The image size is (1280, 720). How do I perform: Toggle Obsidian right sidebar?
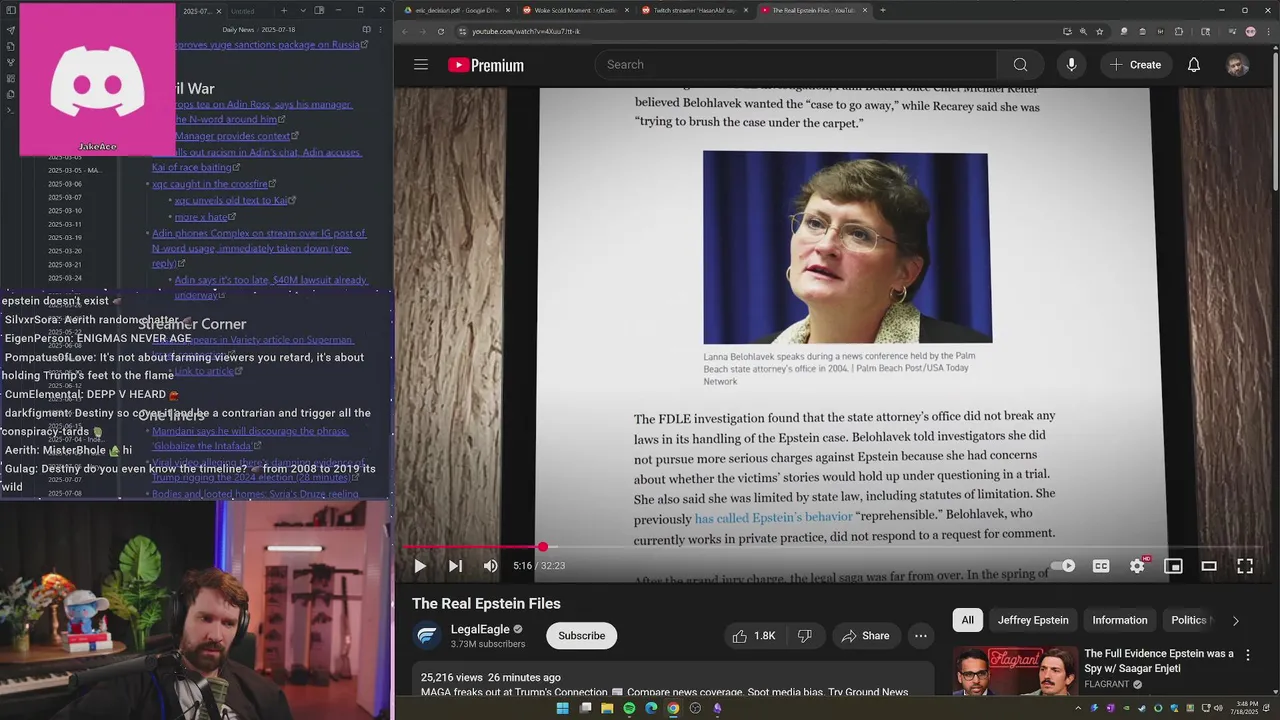pyautogui.click(x=320, y=11)
